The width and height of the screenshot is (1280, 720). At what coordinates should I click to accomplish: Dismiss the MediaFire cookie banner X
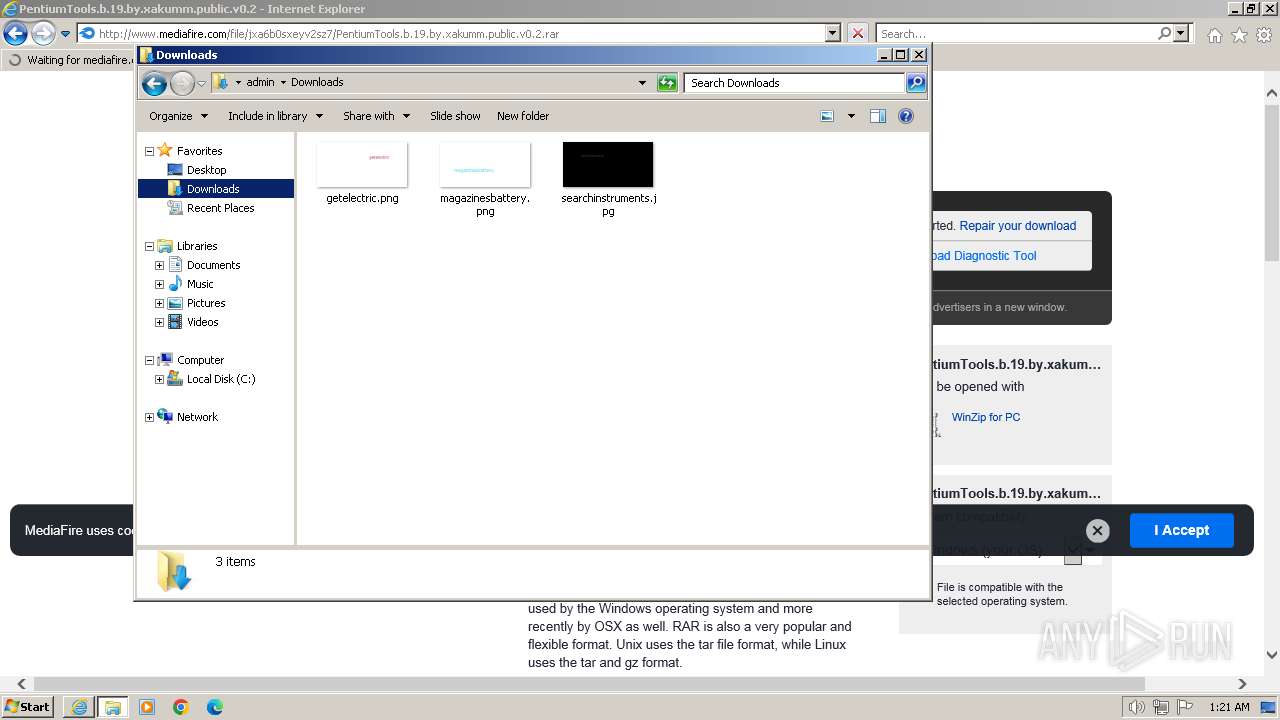click(1097, 531)
